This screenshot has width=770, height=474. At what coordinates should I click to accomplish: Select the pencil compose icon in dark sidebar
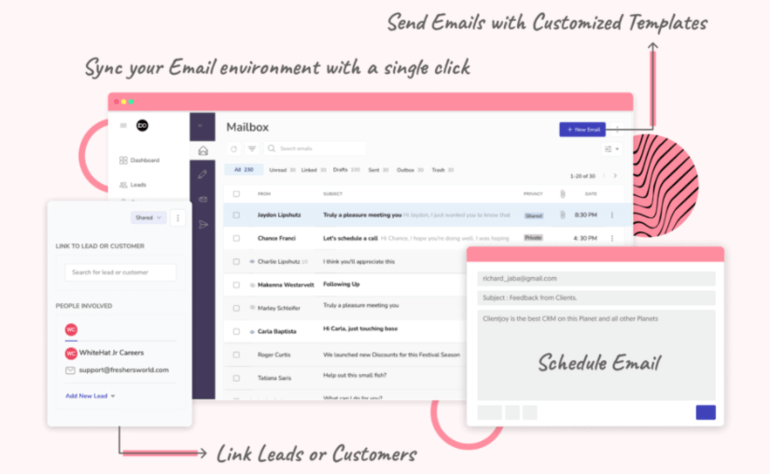tap(202, 174)
